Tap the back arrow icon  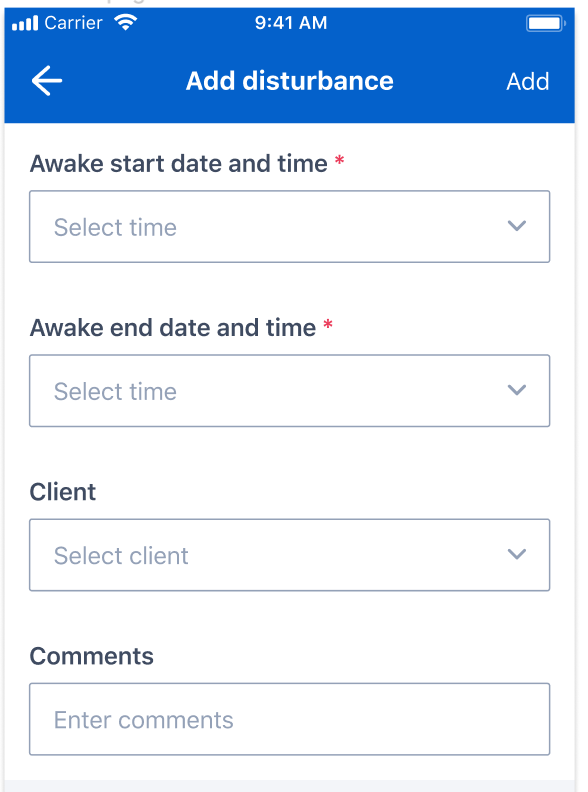click(x=46, y=81)
